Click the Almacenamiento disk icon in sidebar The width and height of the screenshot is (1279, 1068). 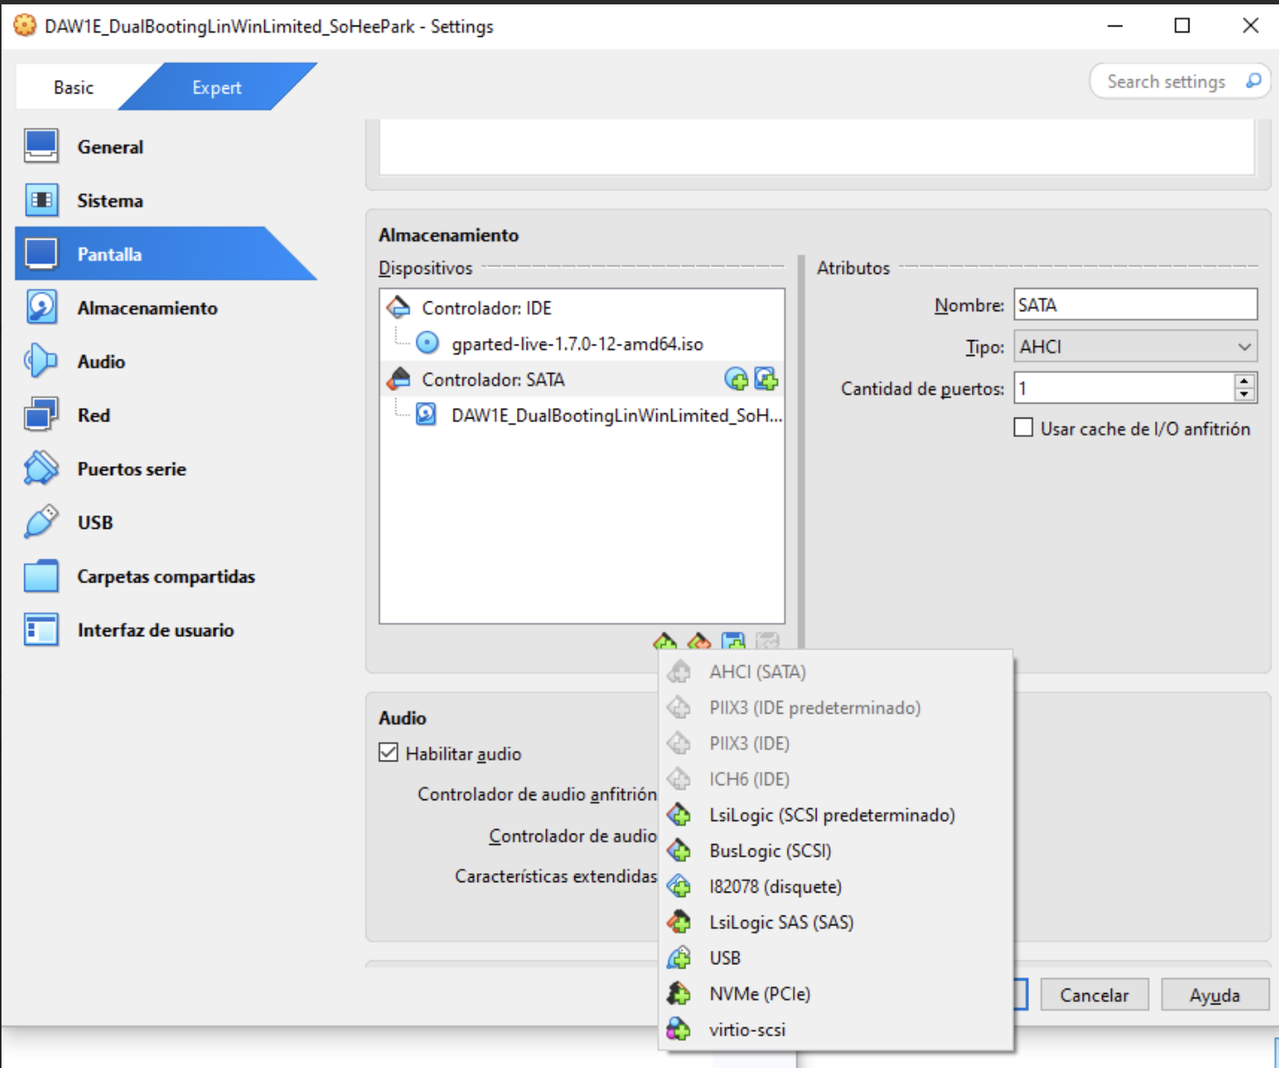point(41,308)
